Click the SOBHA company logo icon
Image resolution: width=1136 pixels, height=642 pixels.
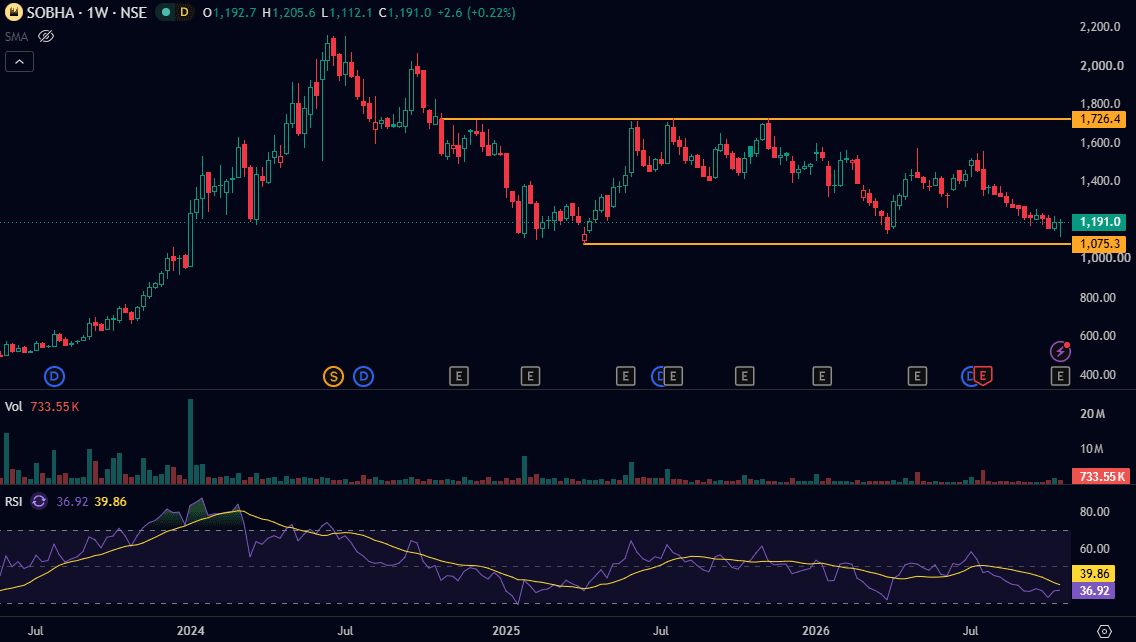pyautogui.click(x=14, y=12)
